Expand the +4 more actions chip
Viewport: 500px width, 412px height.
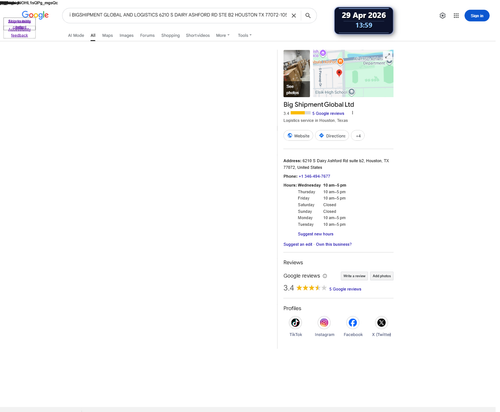[358, 136]
